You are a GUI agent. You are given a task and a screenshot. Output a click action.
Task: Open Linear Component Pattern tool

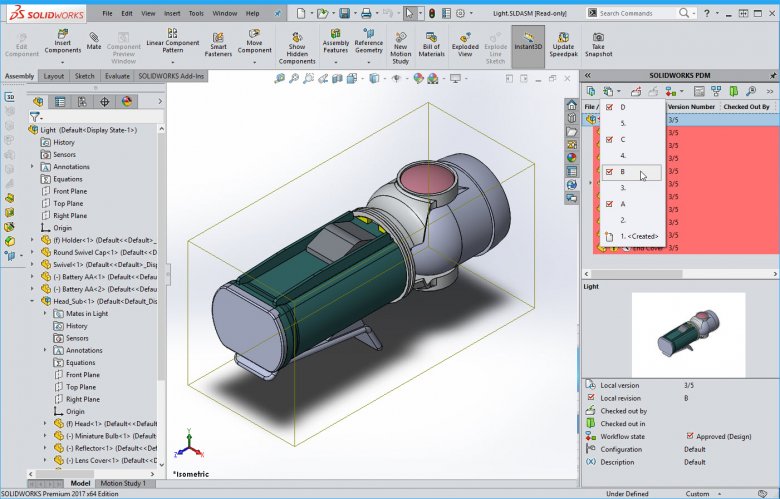click(x=172, y=41)
